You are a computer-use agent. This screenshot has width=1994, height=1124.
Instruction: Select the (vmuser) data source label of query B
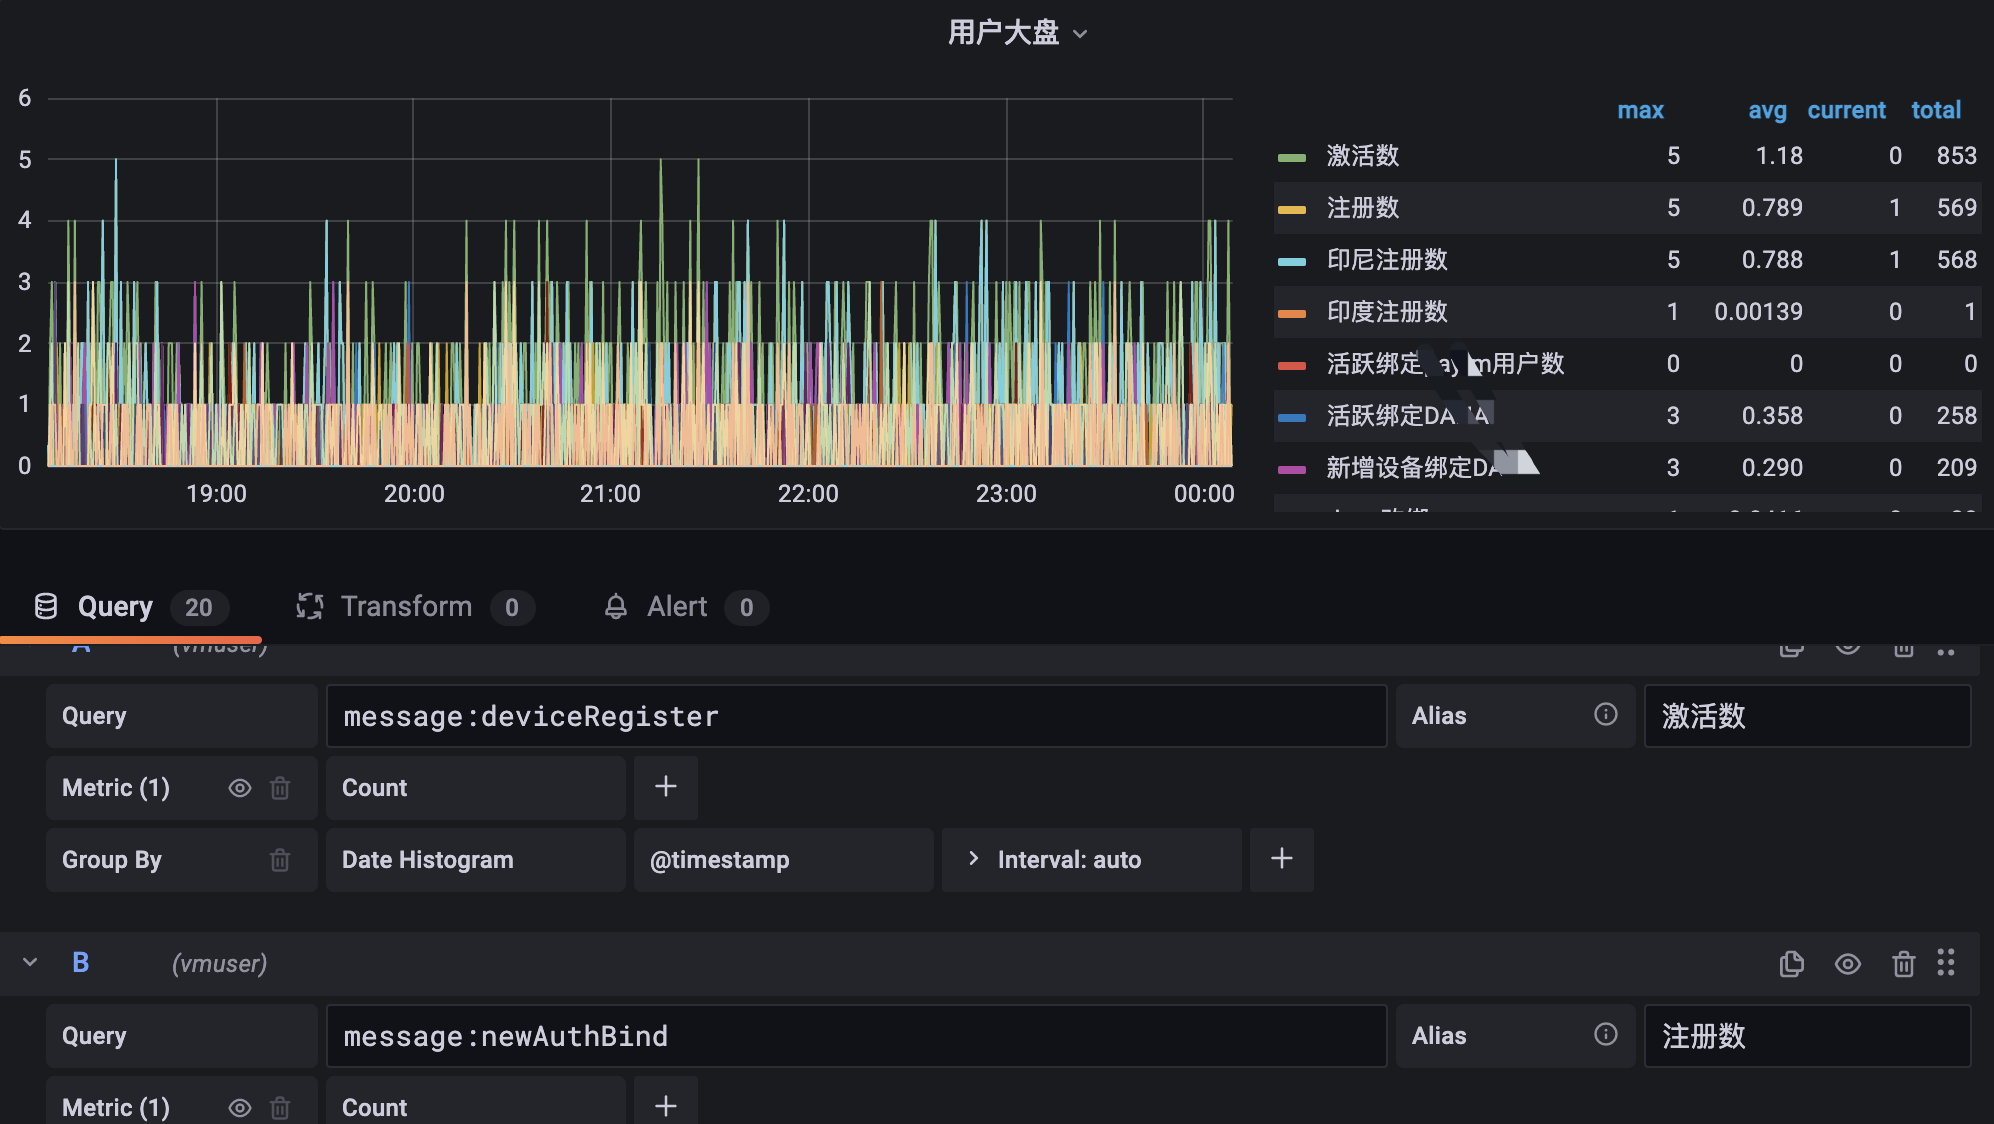tap(219, 963)
